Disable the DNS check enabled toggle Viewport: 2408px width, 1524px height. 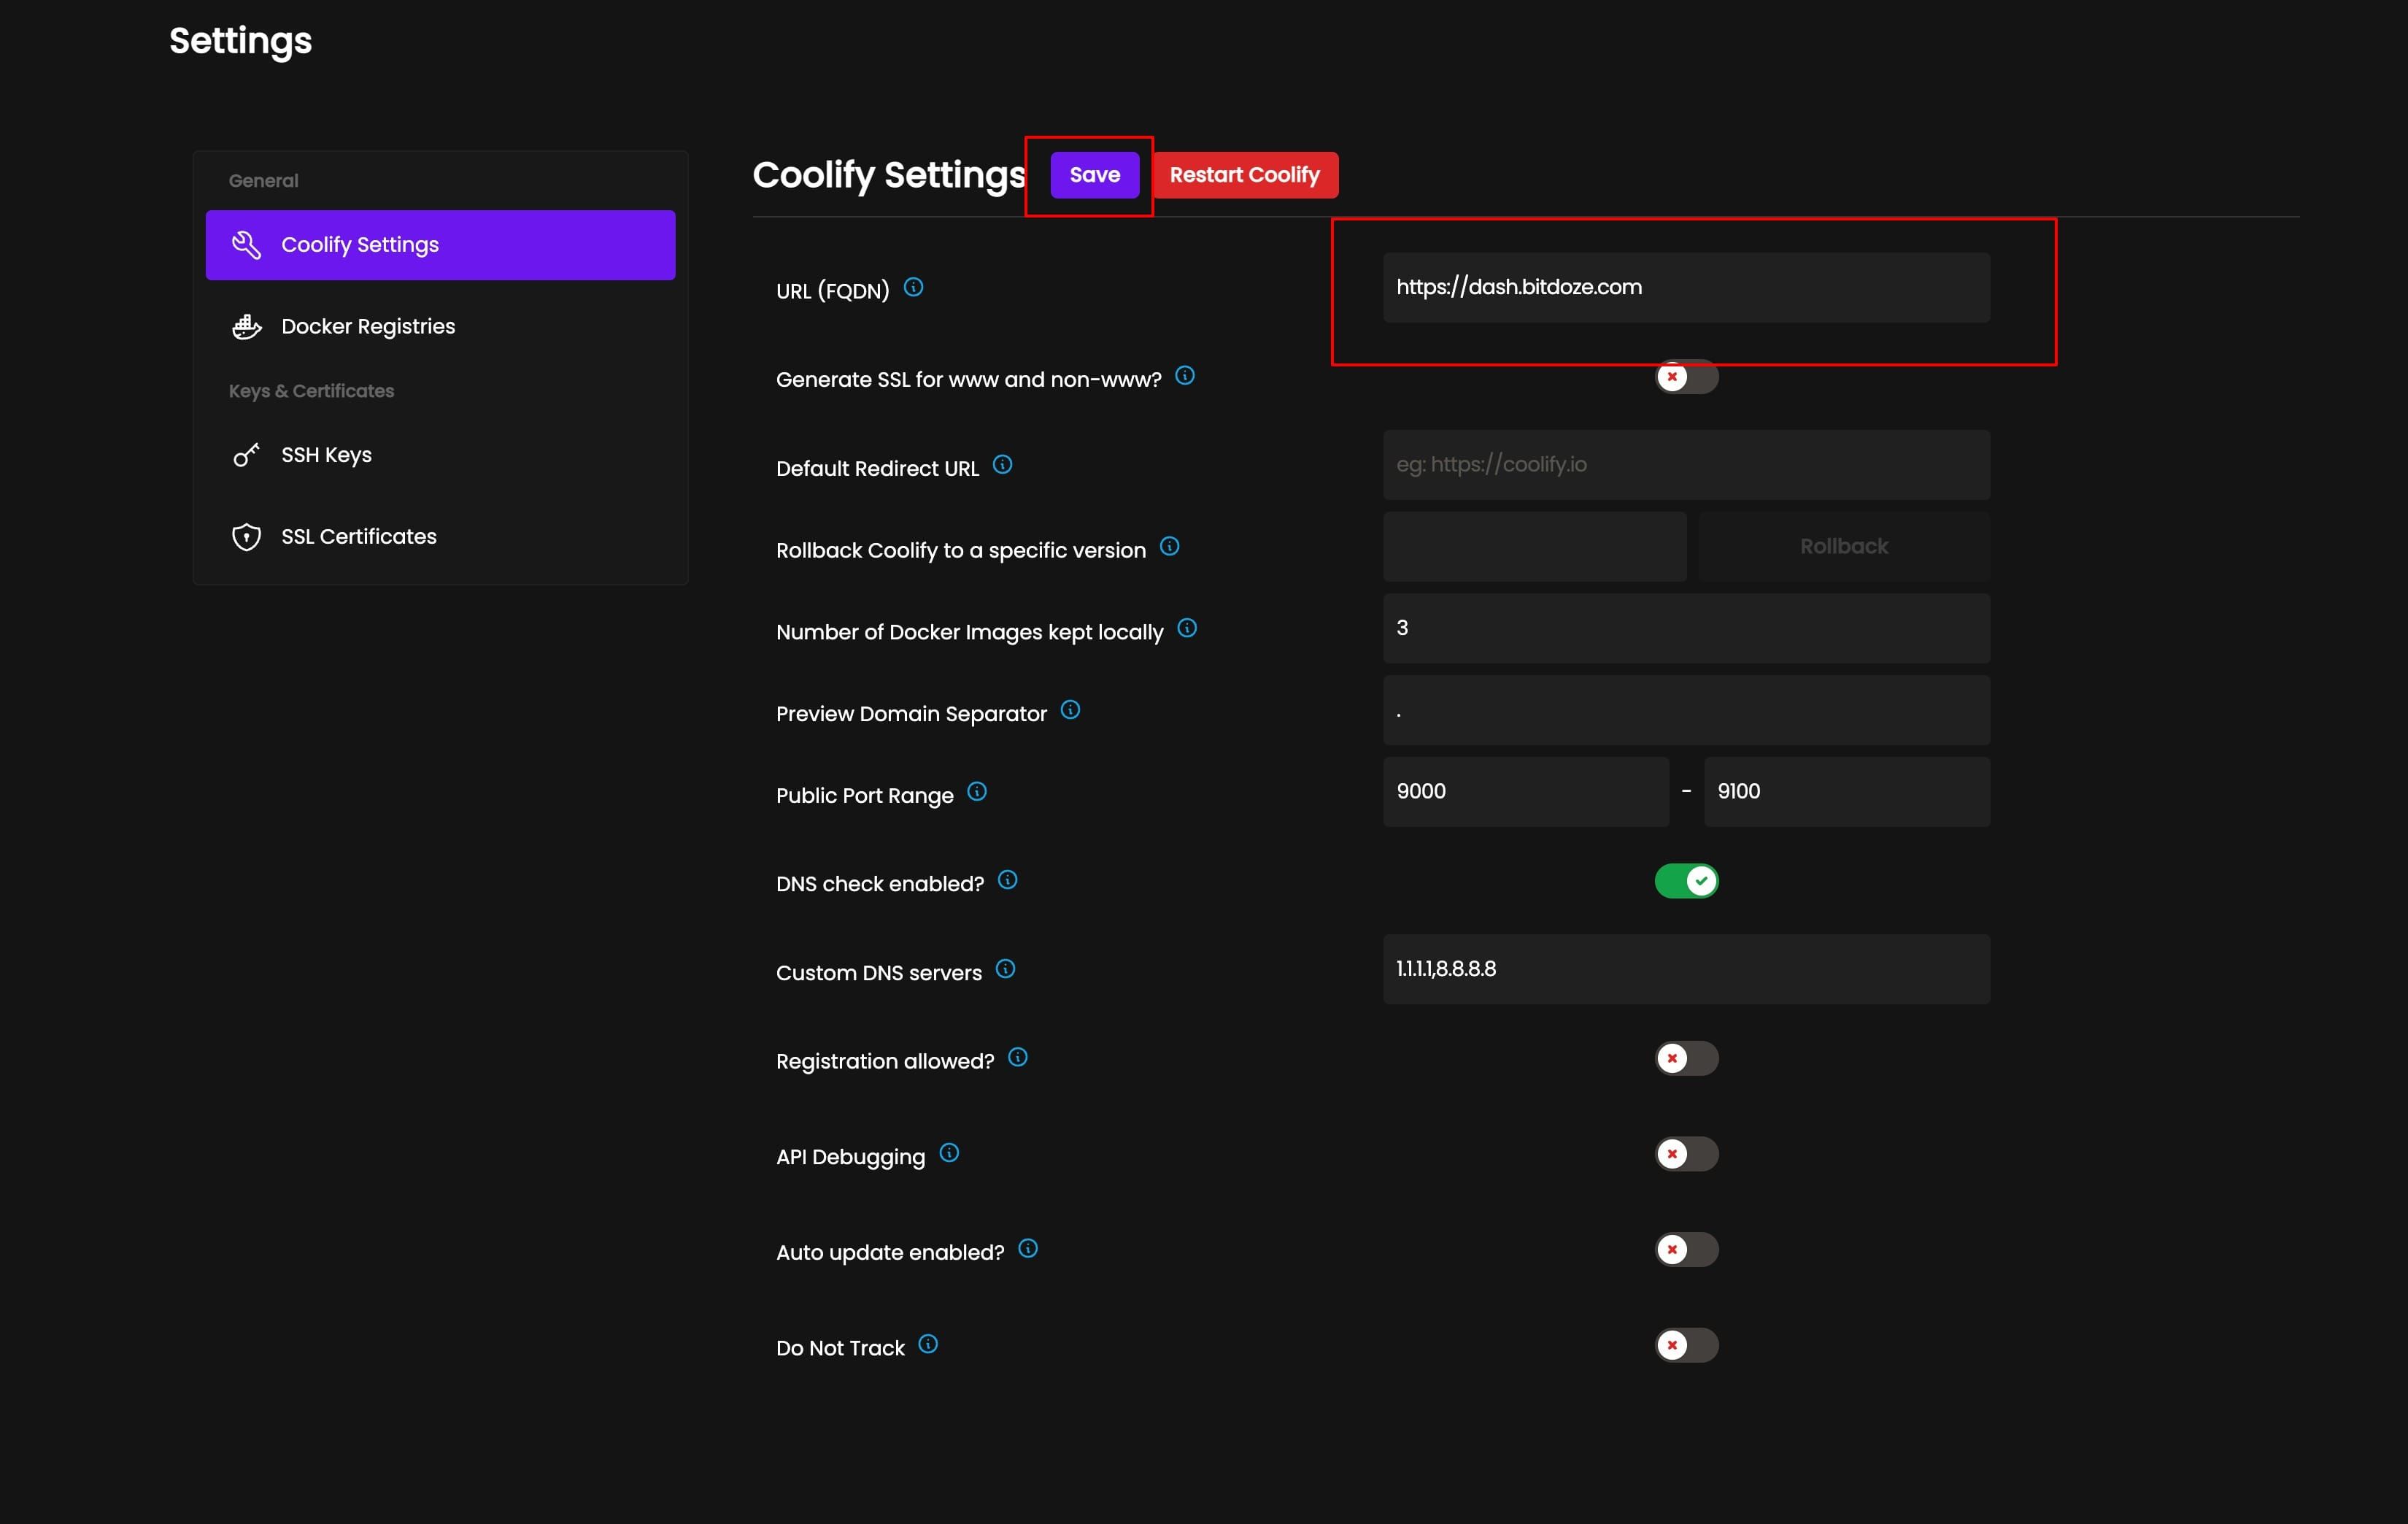pyautogui.click(x=1686, y=881)
